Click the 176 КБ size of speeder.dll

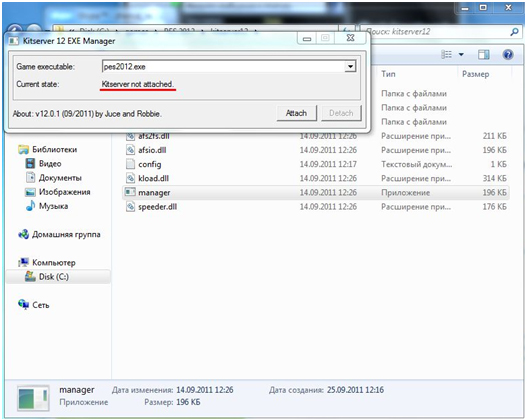[494, 207]
